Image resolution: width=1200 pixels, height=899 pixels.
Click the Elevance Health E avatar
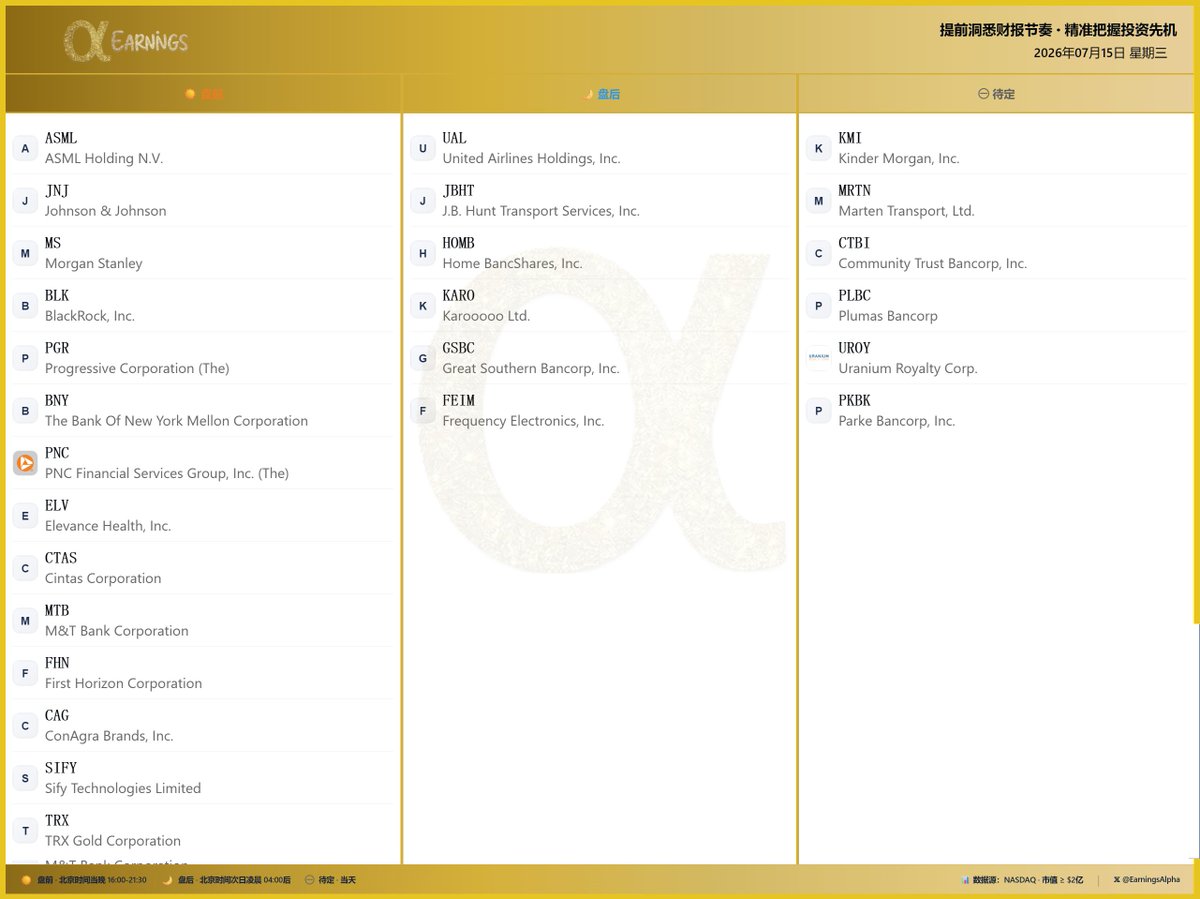pos(25,516)
